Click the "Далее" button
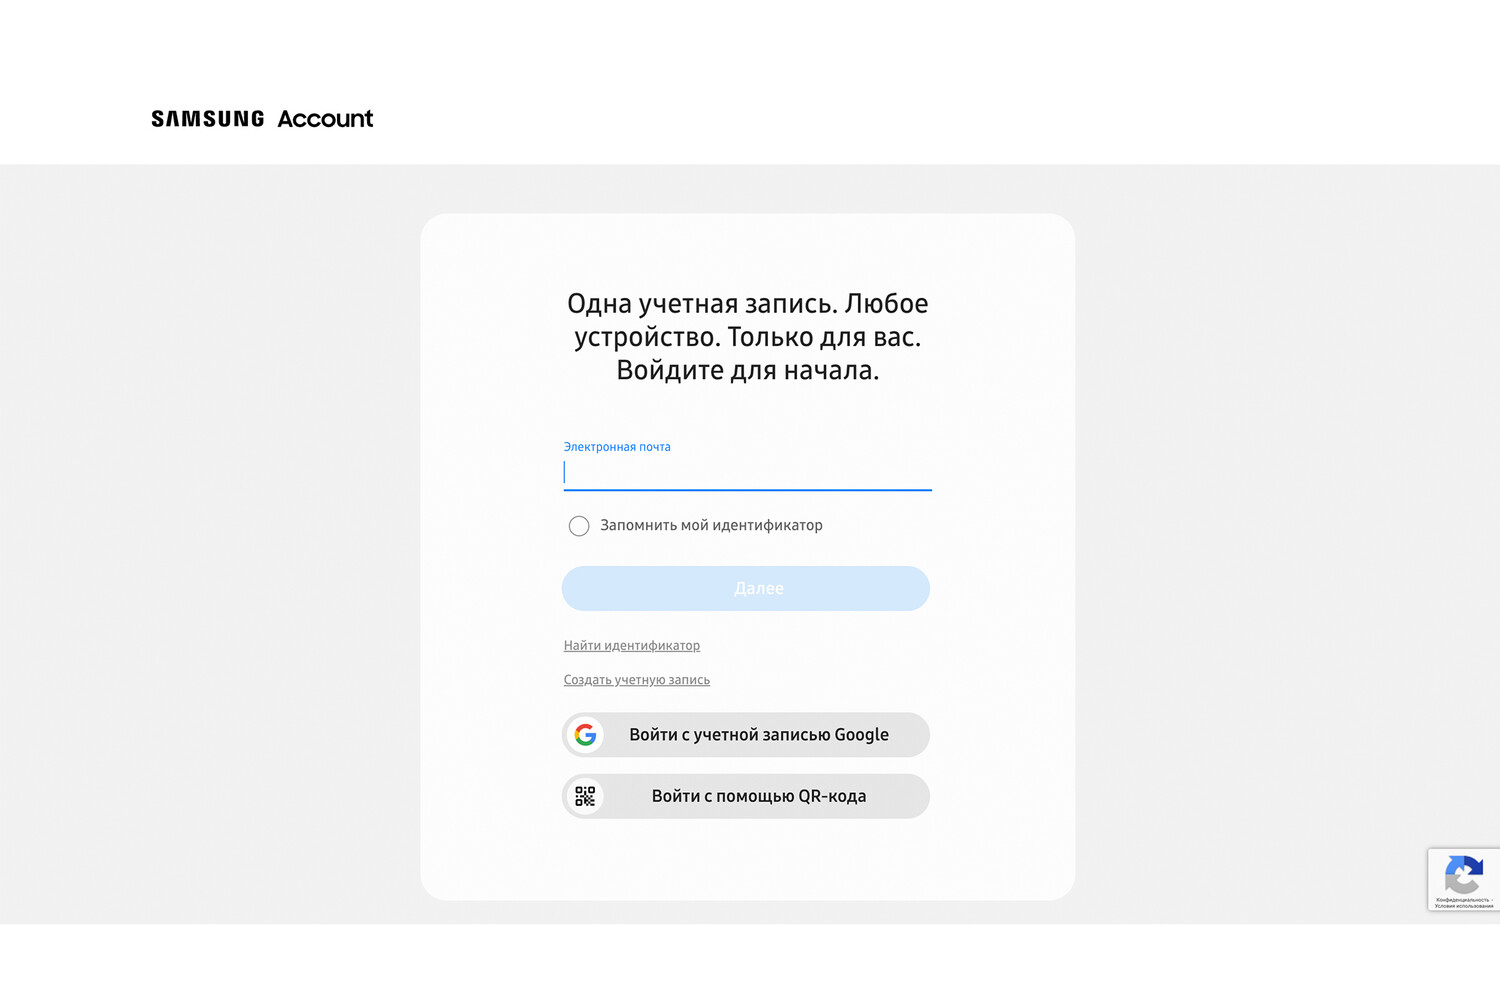The height and width of the screenshot is (1000, 1500). click(x=746, y=588)
